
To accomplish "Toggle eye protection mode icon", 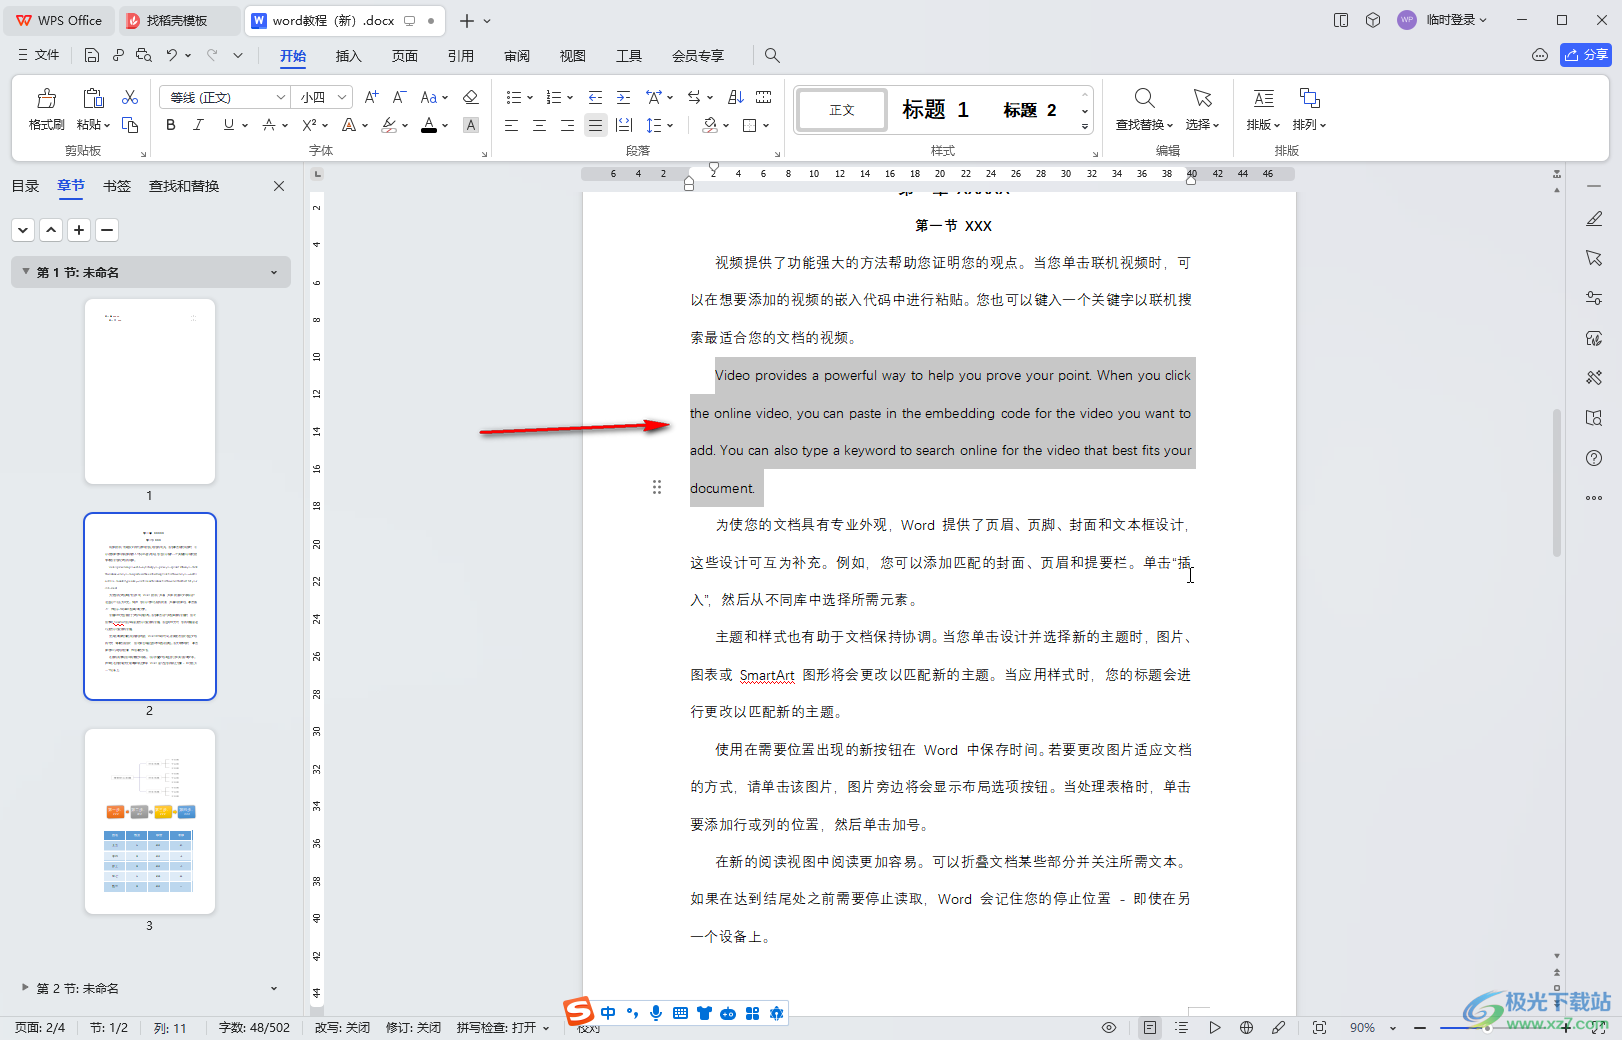I will [1109, 1027].
